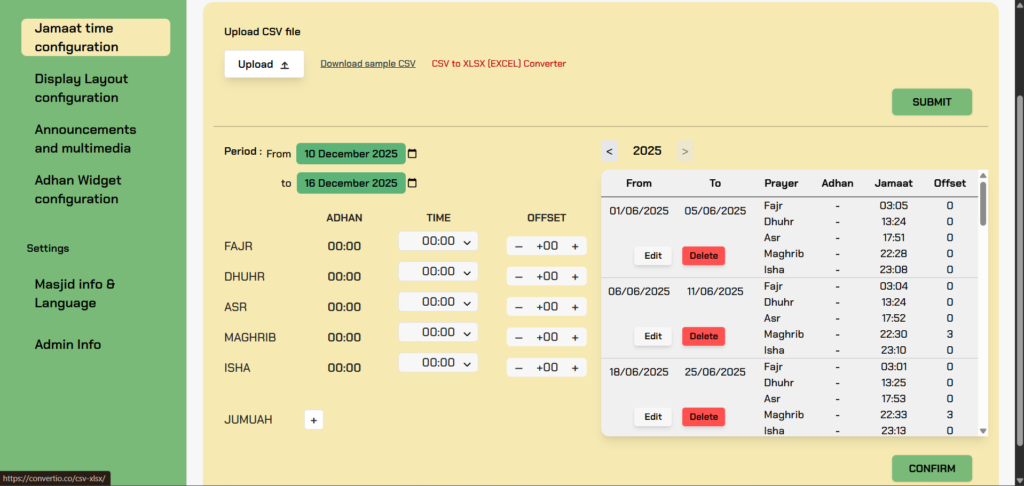Decrease Dhuhr offset with minus sign

(518, 277)
